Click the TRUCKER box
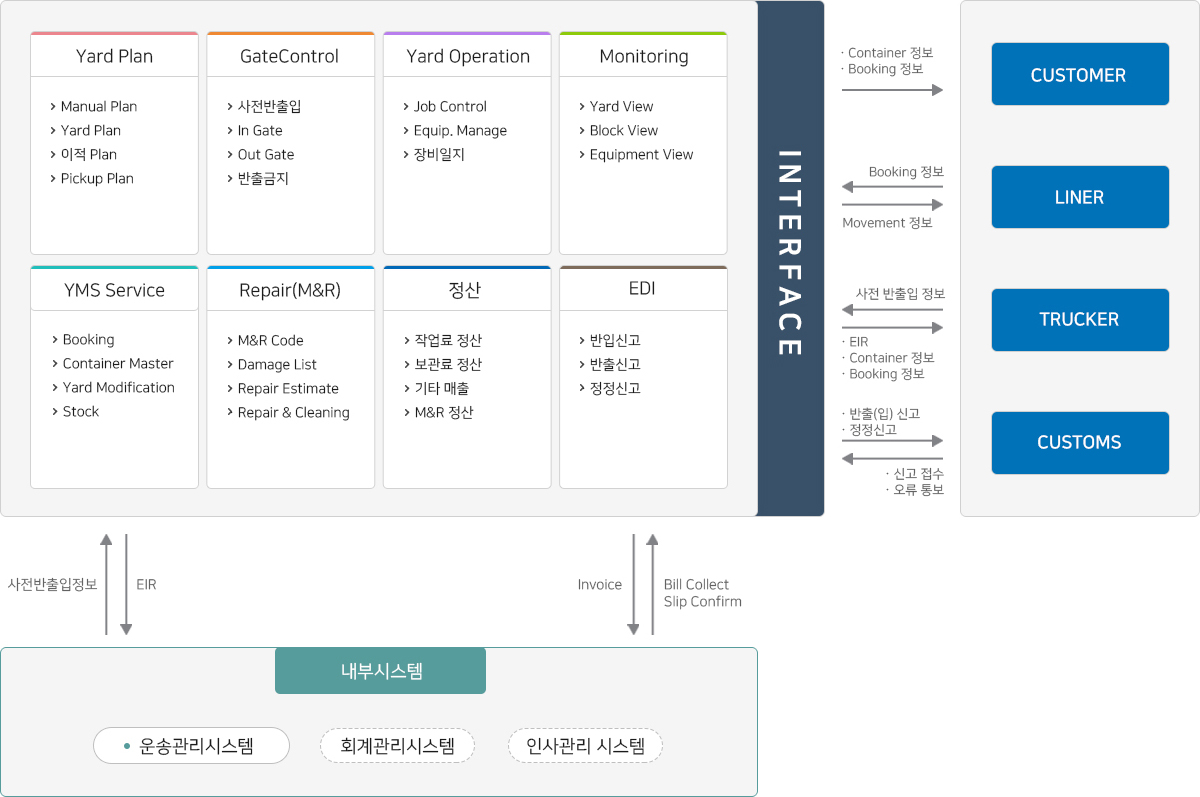 click(x=1079, y=320)
